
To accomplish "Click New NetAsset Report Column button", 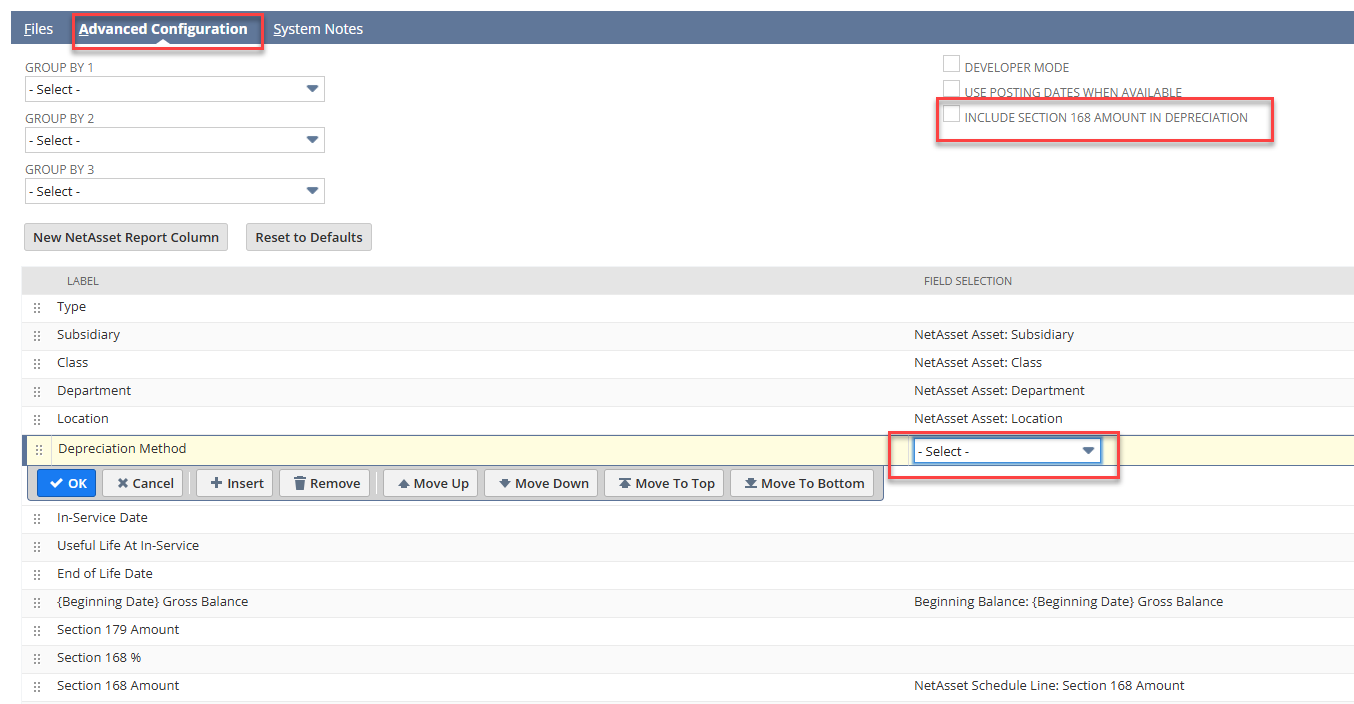I will pyautogui.click(x=126, y=237).
